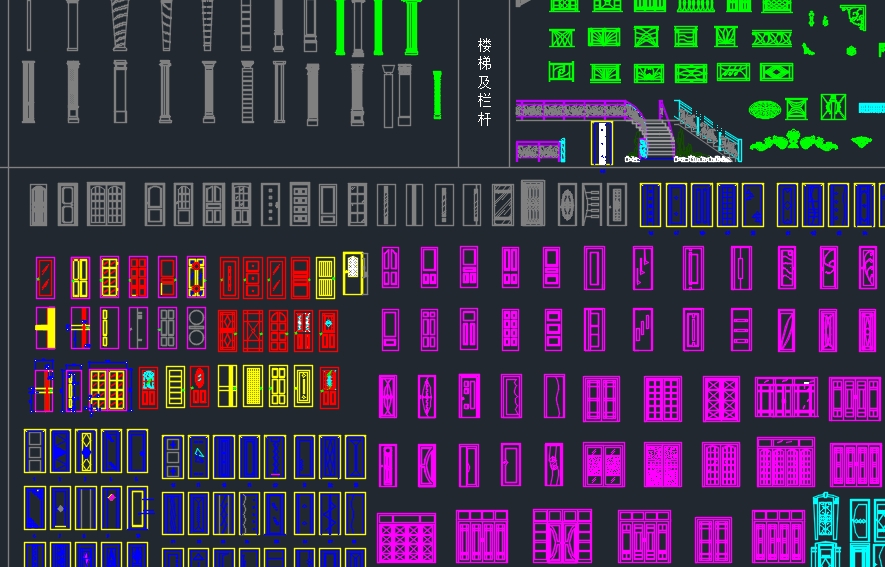Select the yellow perforated dotted door
885x567 pixels.
click(x=253, y=386)
